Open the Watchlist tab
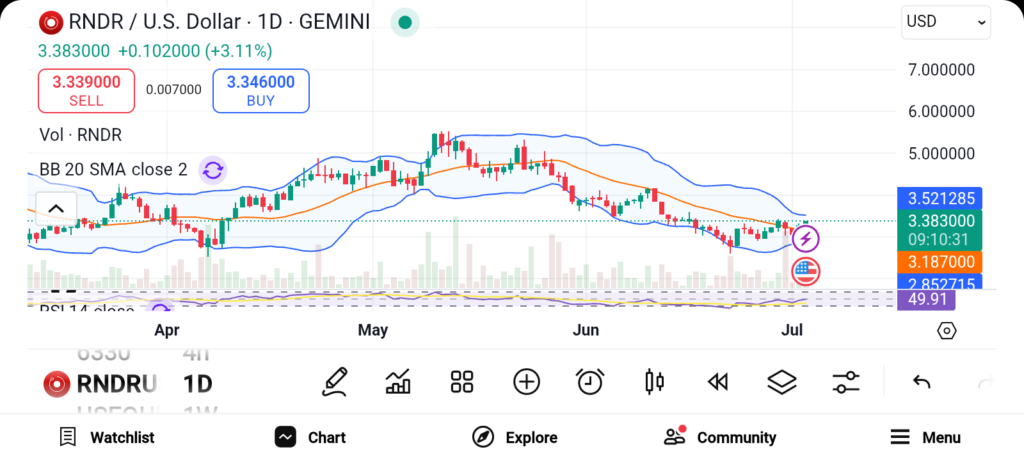The height and width of the screenshot is (461, 1024). point(107,437)
